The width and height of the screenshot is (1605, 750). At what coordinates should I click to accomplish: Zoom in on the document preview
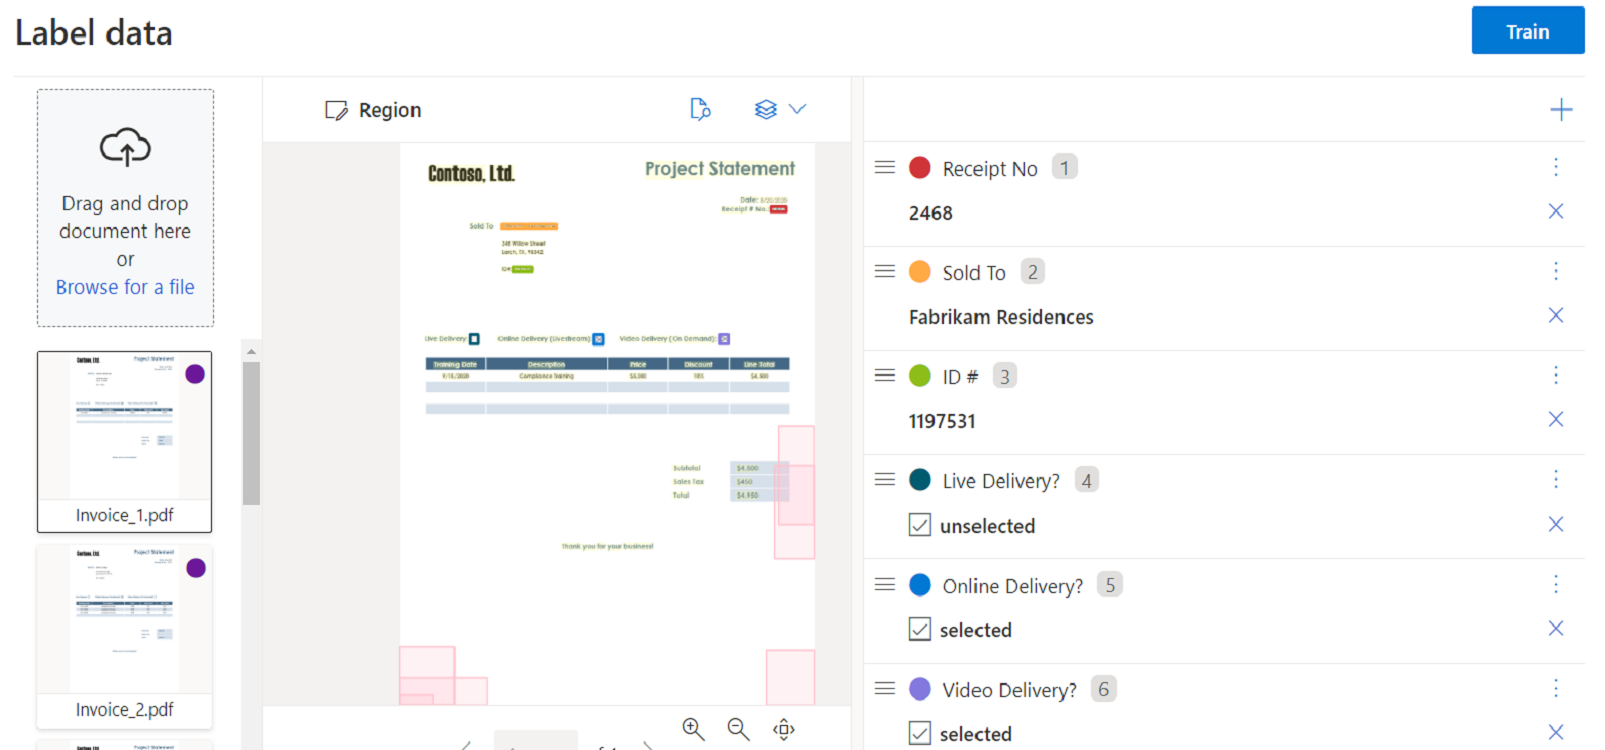(x=693, y=729)
